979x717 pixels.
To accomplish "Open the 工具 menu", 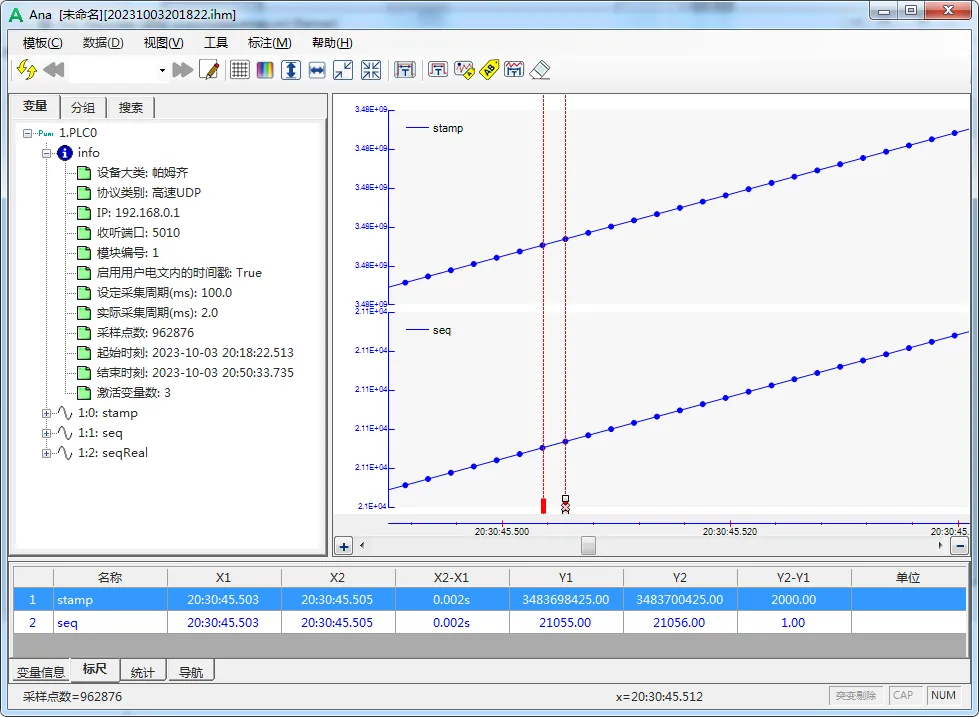I will (216, 43).
